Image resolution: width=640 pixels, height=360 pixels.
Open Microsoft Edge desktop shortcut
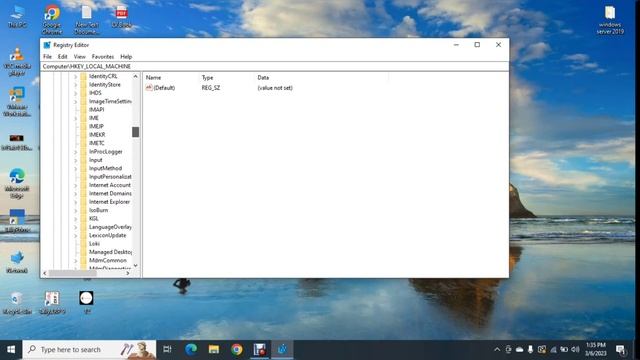[17, 183]
